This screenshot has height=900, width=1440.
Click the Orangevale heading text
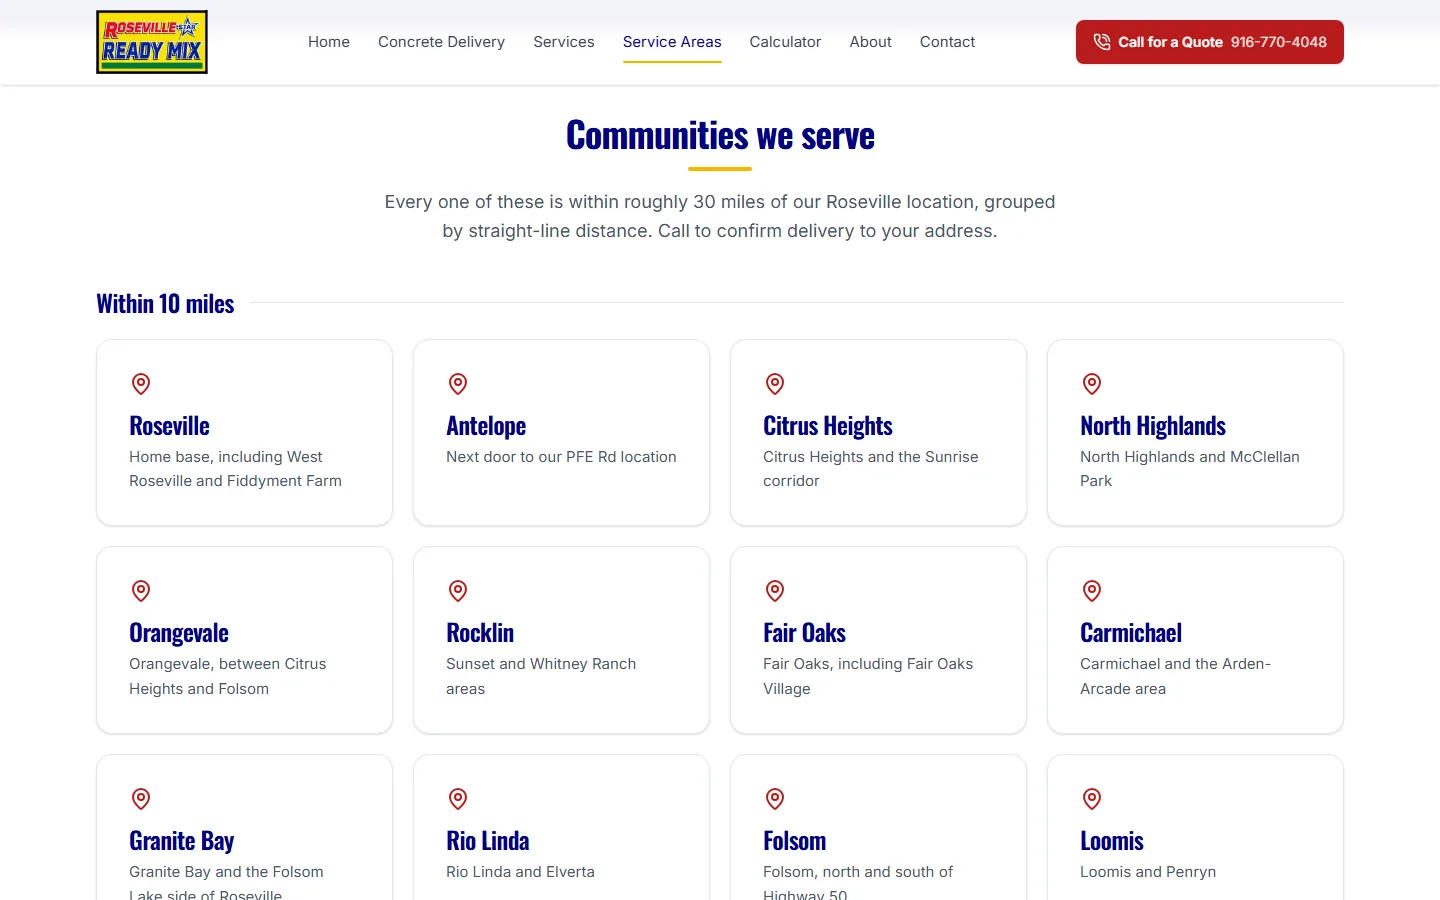click(x=179, y=633)
